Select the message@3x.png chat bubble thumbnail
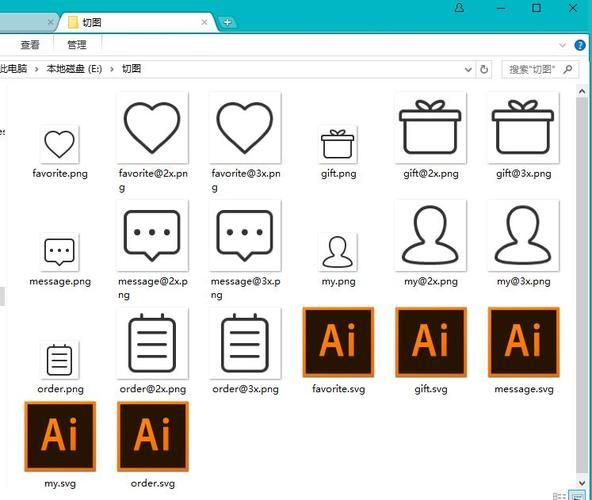 (245, 235)
